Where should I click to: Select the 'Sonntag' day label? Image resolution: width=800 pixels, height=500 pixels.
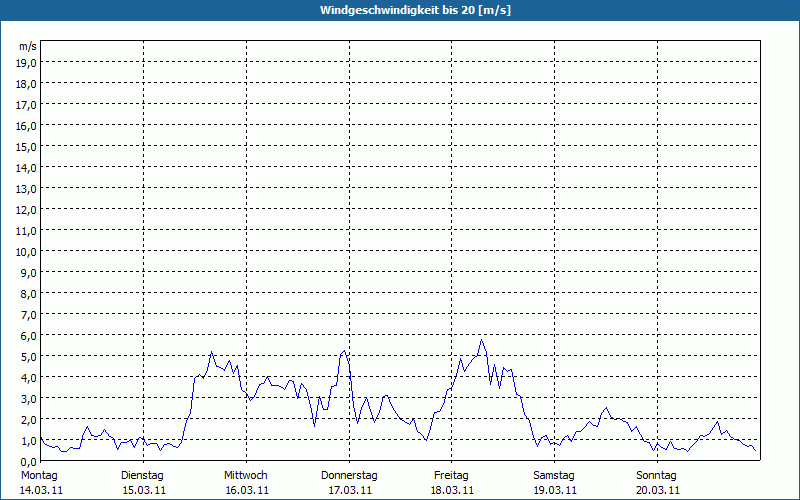click(x=656, y=476)
